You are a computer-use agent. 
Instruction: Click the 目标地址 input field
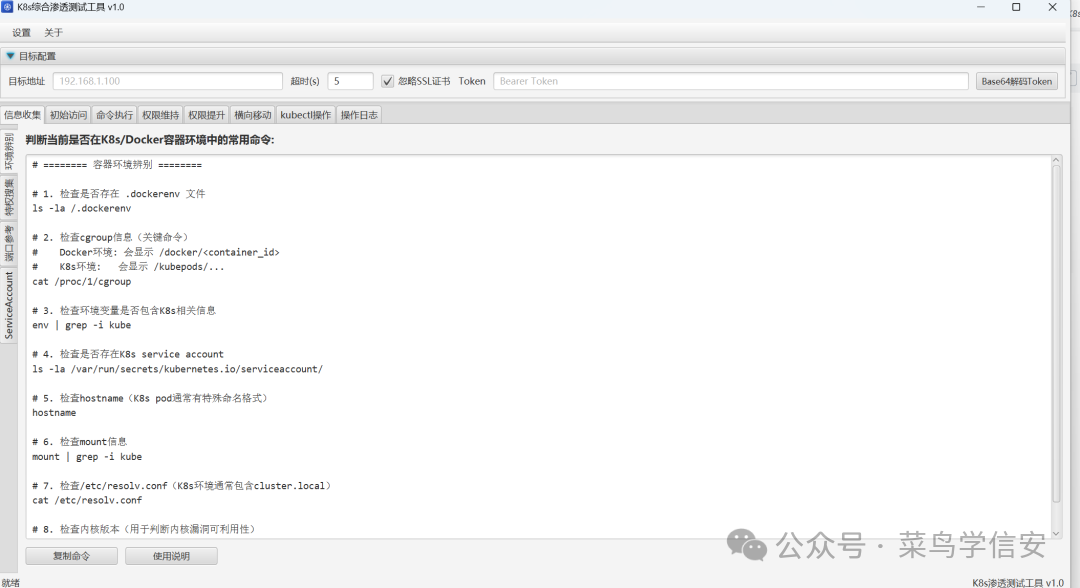167,81
